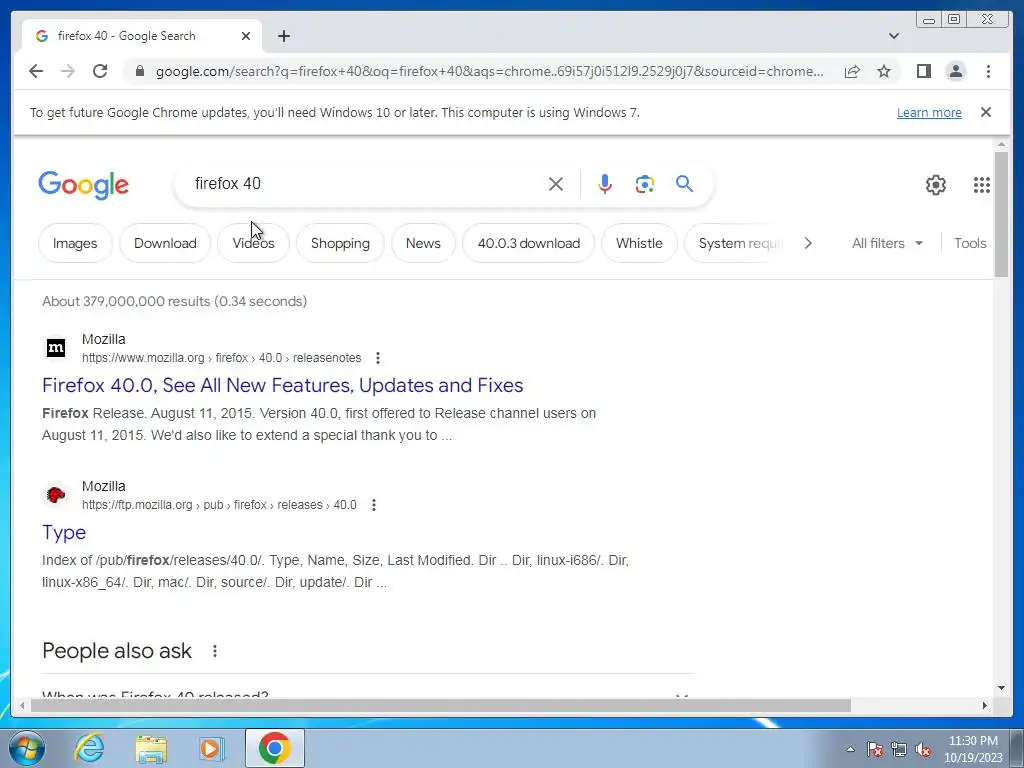Open the Learn more link
This screenshot has height=768, width=1024.
(929, 113)
